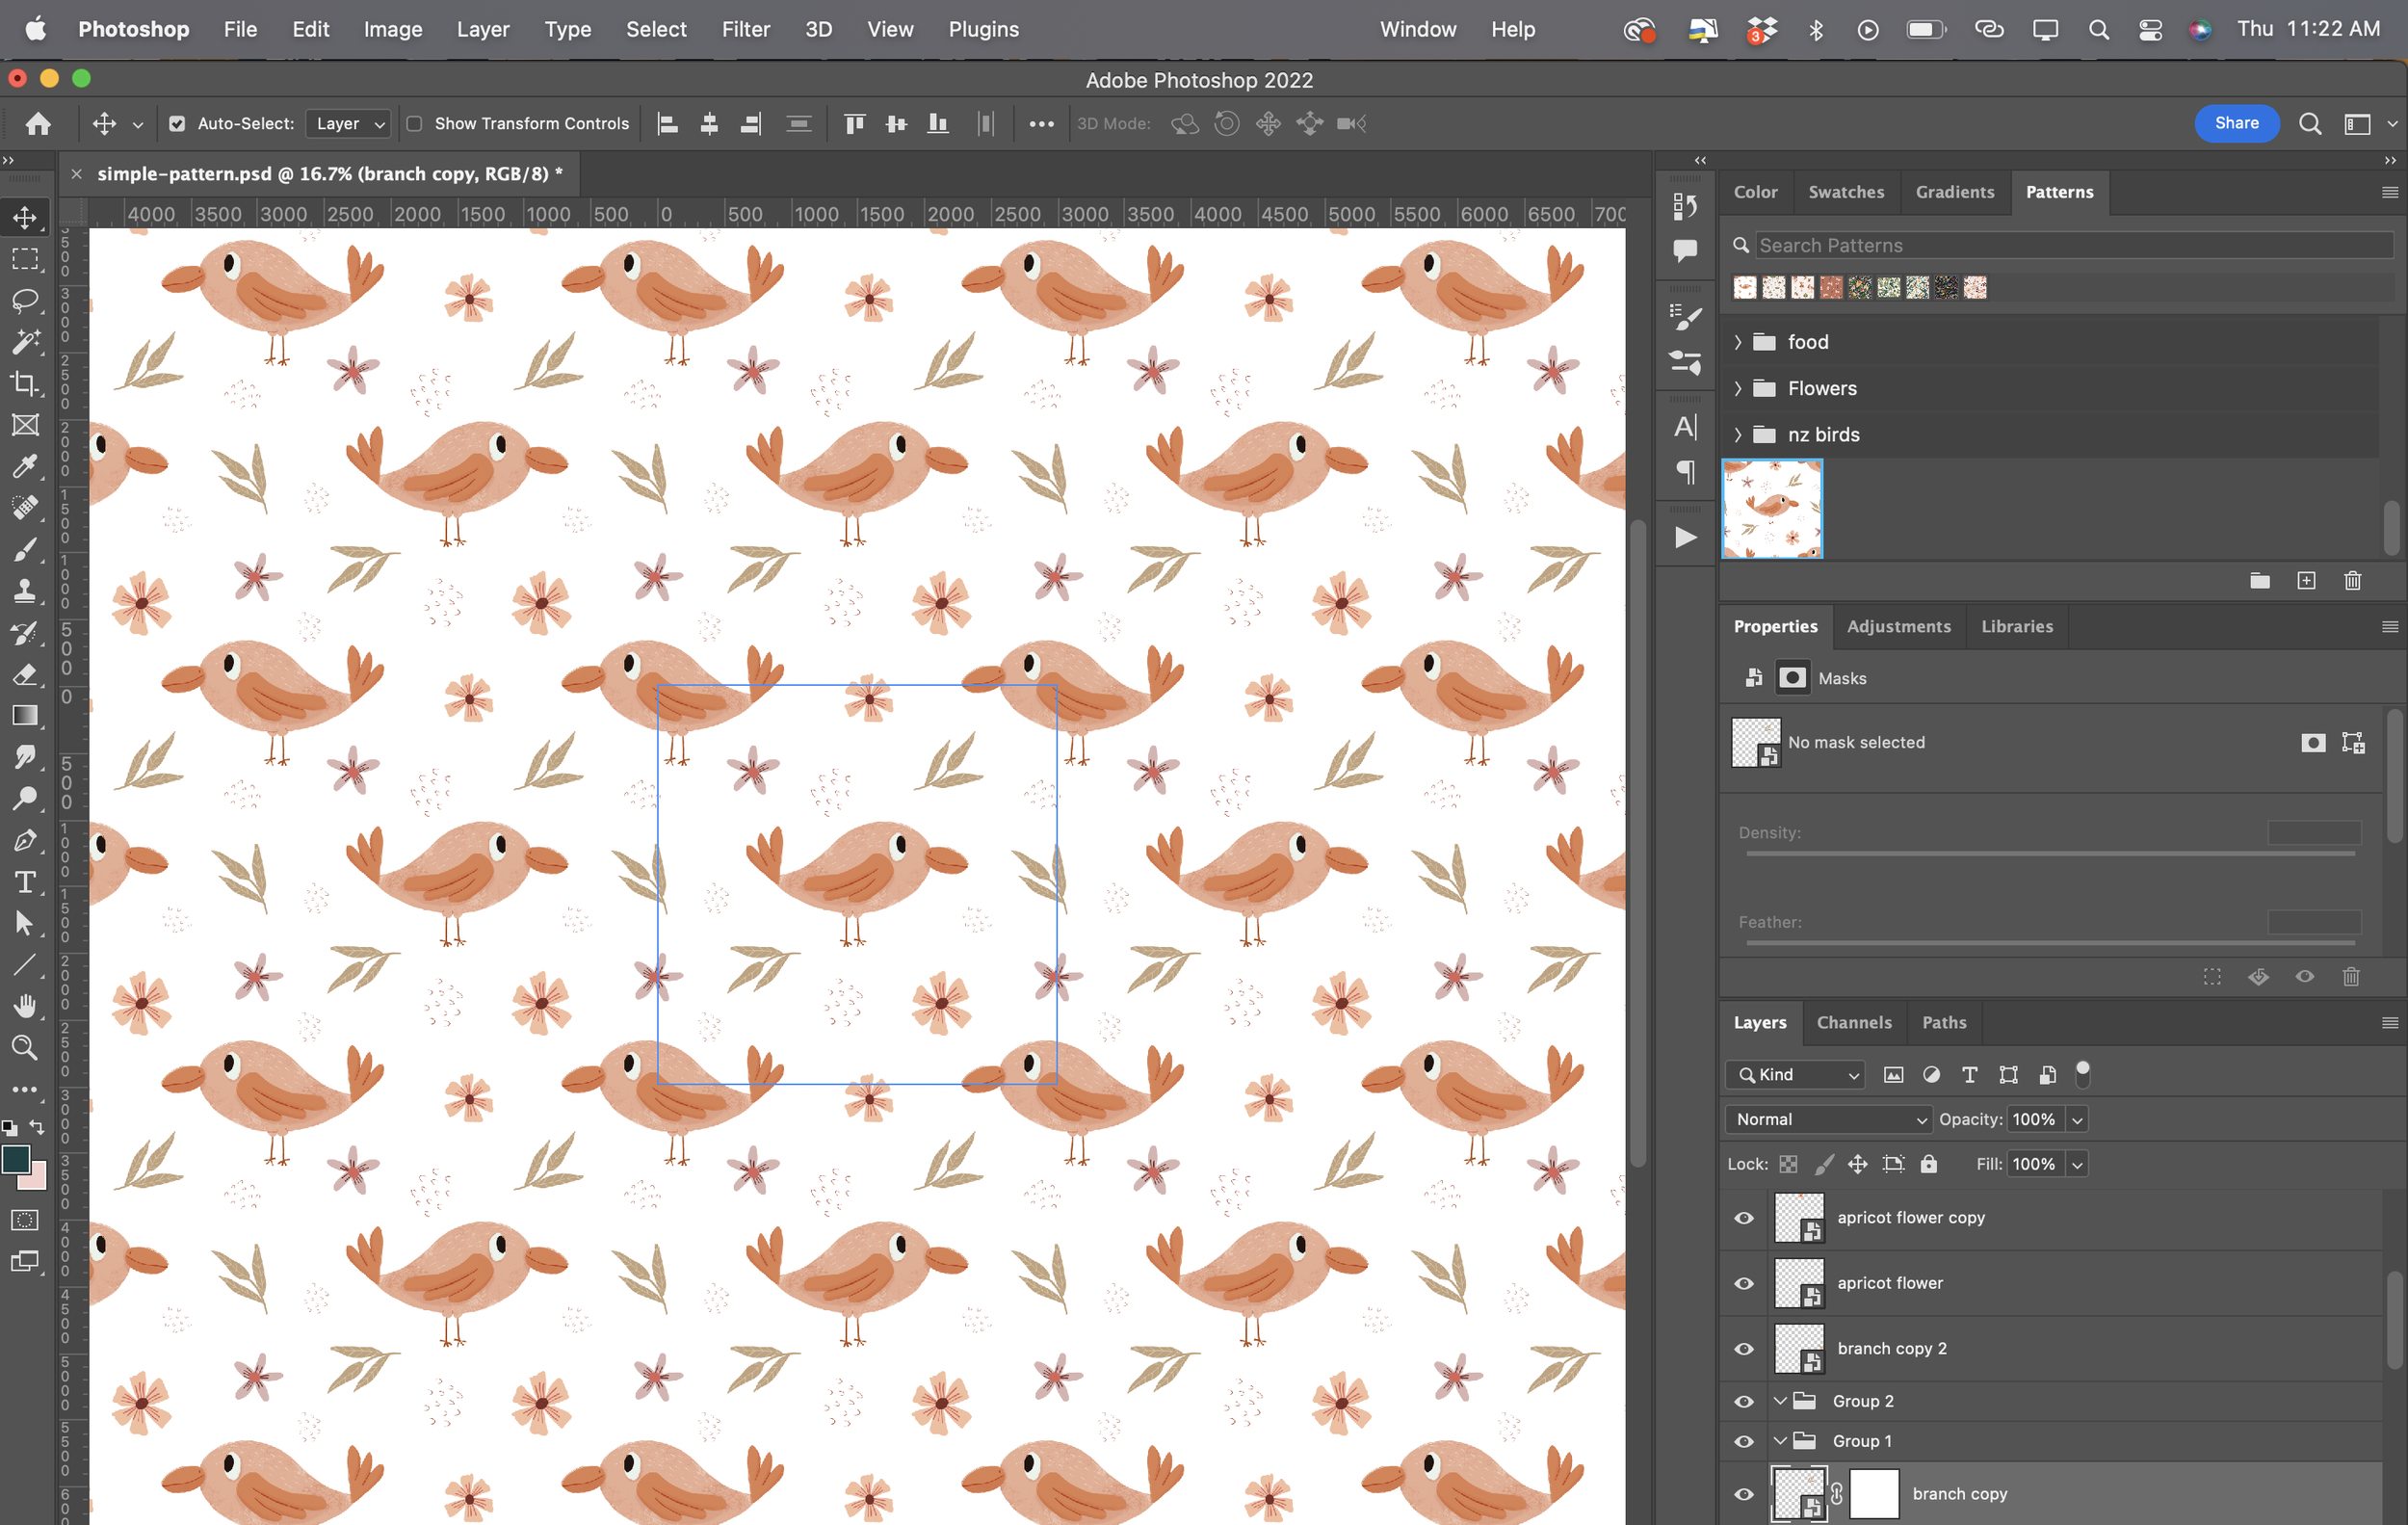Viewport: 2408px width, 1525px height.
Task: Click the foreground color swatch
Action: [x=16, y=1159]
